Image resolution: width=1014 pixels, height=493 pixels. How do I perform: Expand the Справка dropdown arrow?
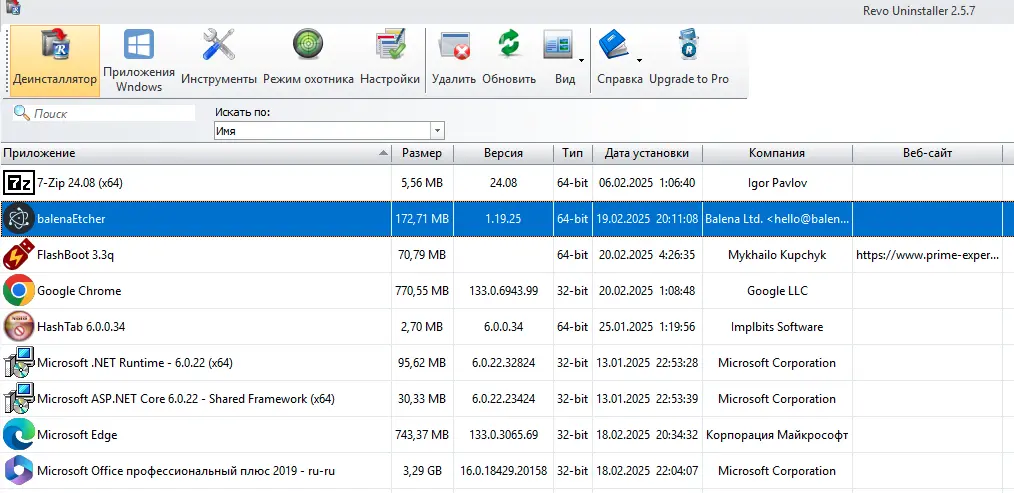[640, 61]
